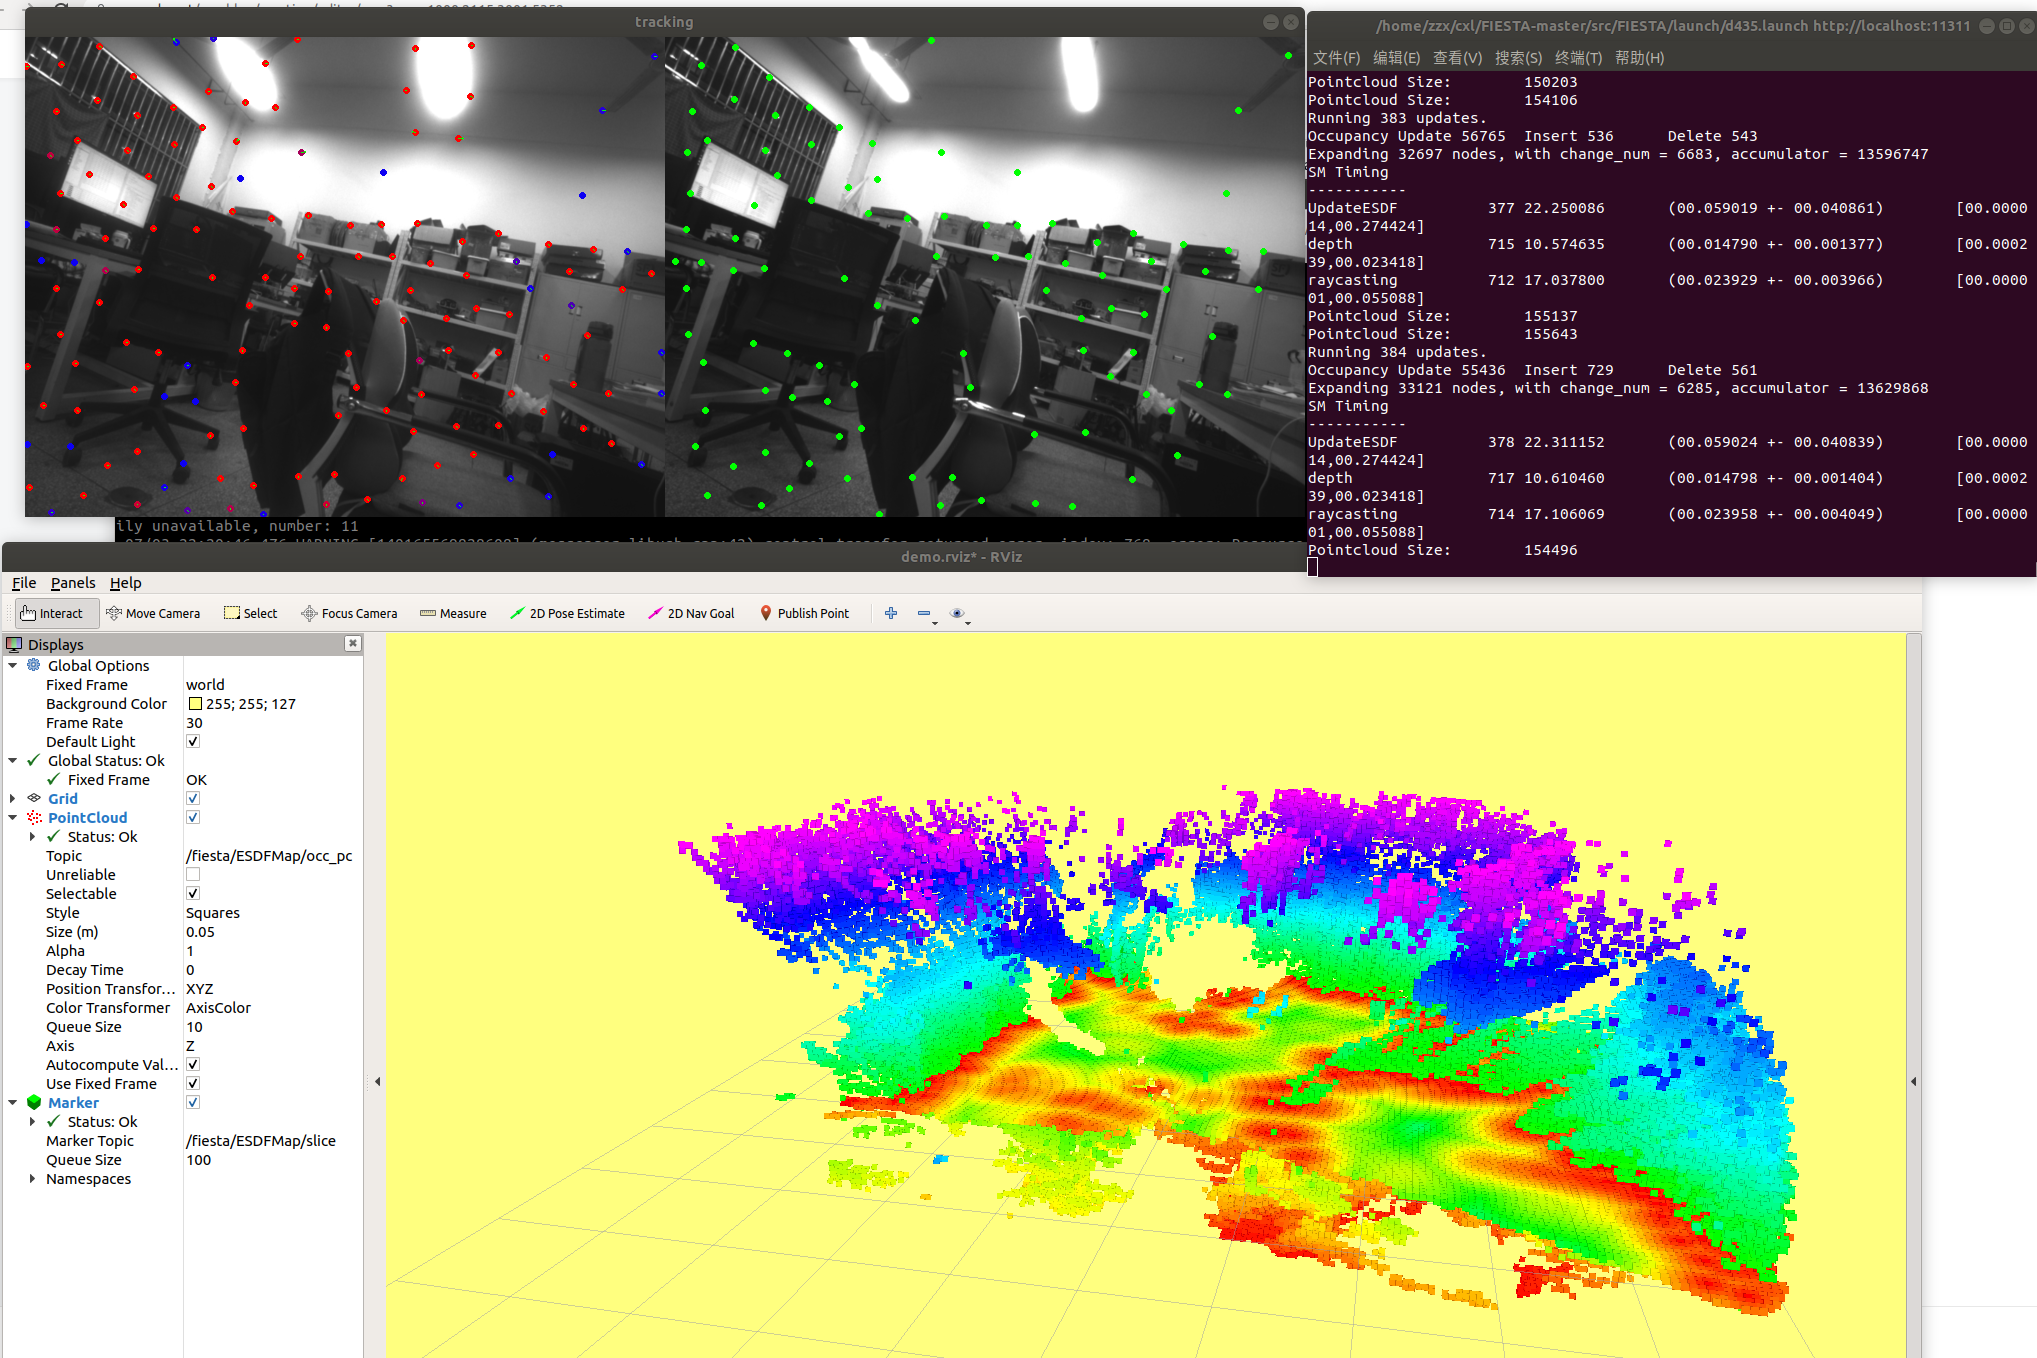Image resolution: width=2037 pixels, height=1358 pixels.
Task: Click the Background Color yellow swatch
Action: 195,703
